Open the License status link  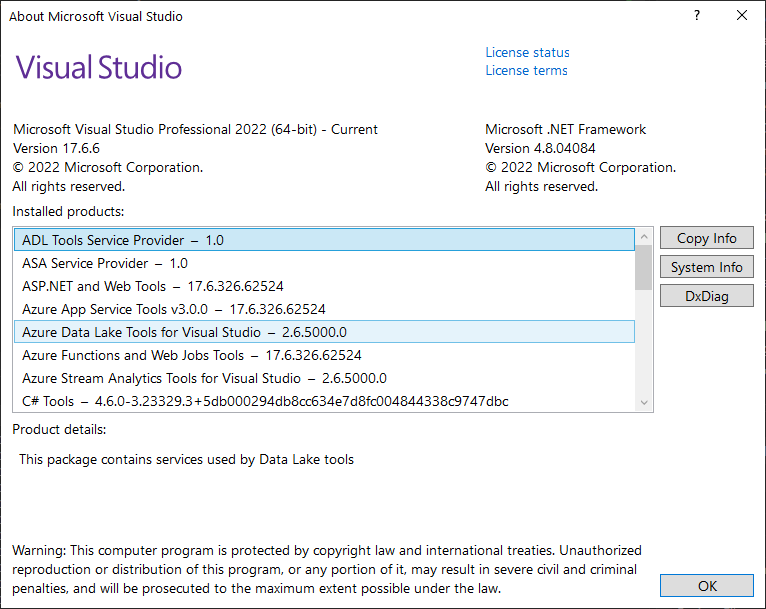click(527, 52)
